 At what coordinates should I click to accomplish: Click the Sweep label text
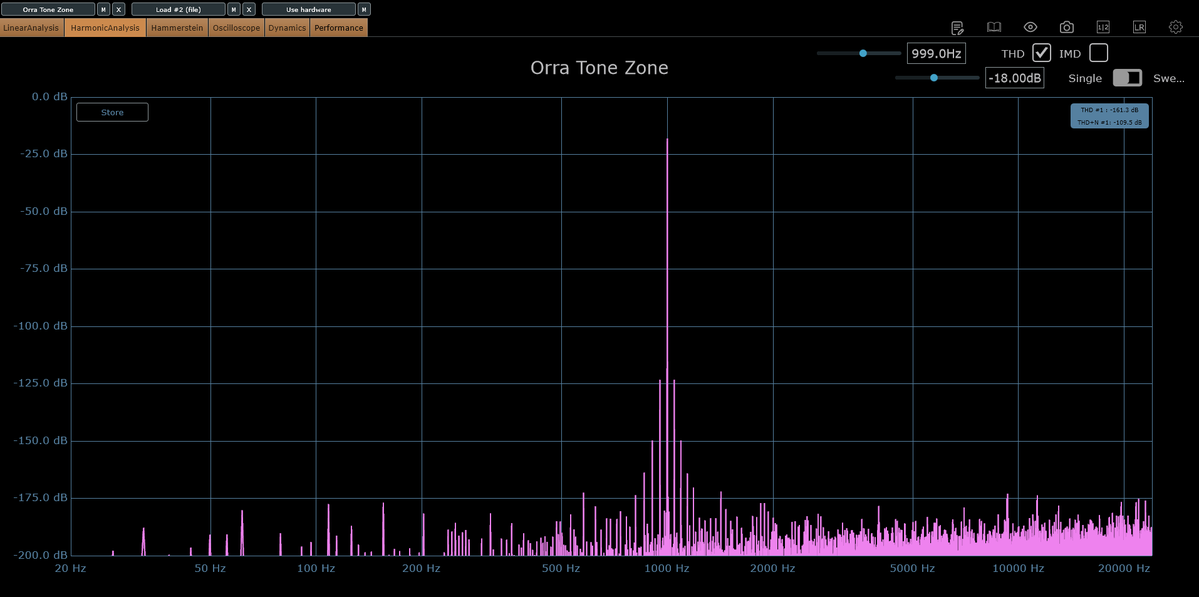[1168, 78]
